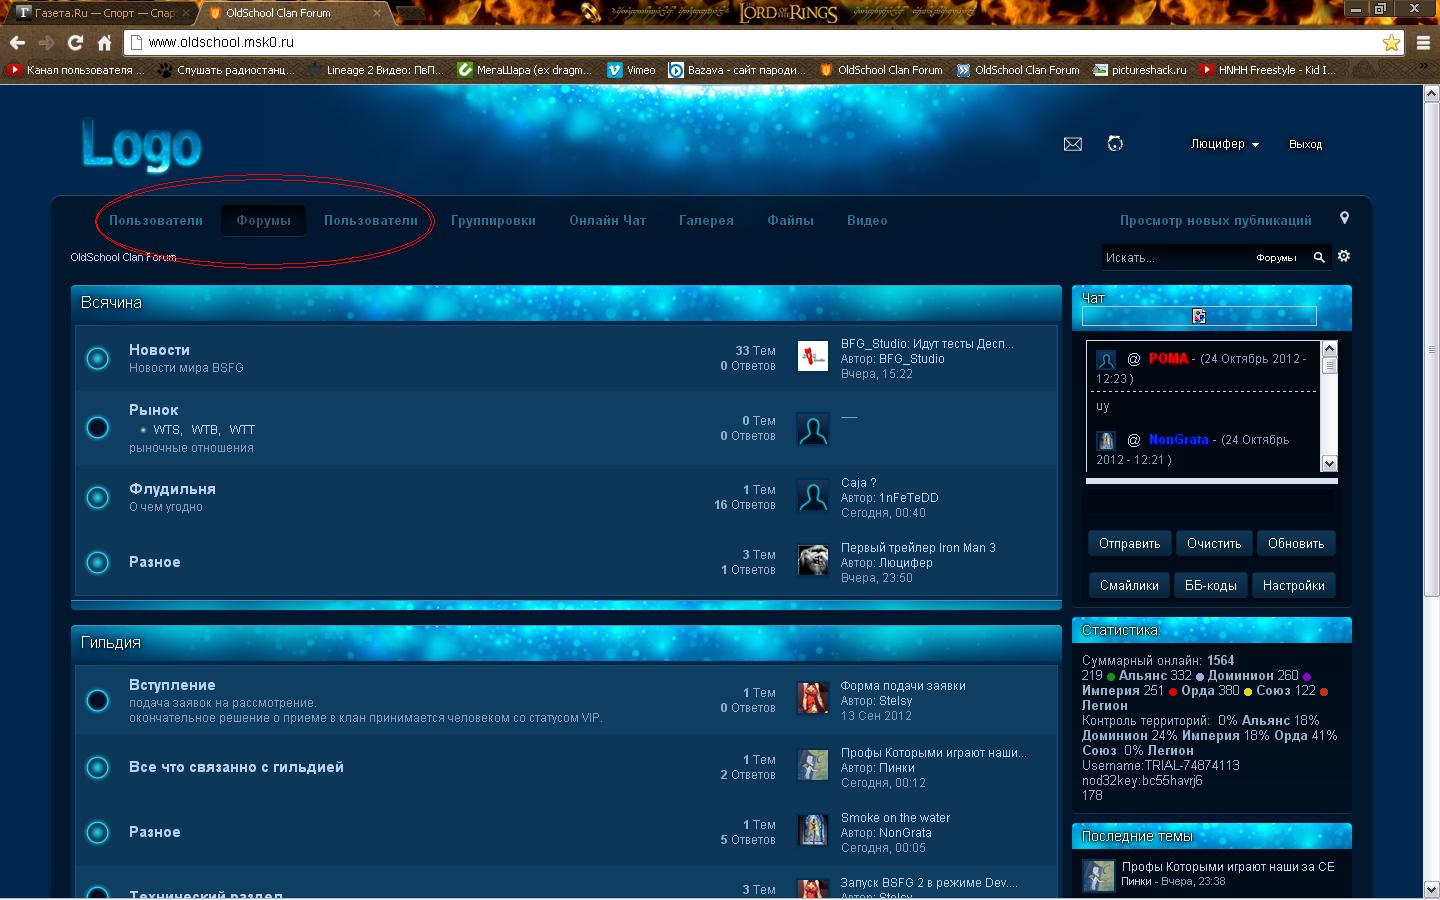Open HNHH Freestyle YouTube bookmark
The image size is (1440, 900).
click(1268, 70)
